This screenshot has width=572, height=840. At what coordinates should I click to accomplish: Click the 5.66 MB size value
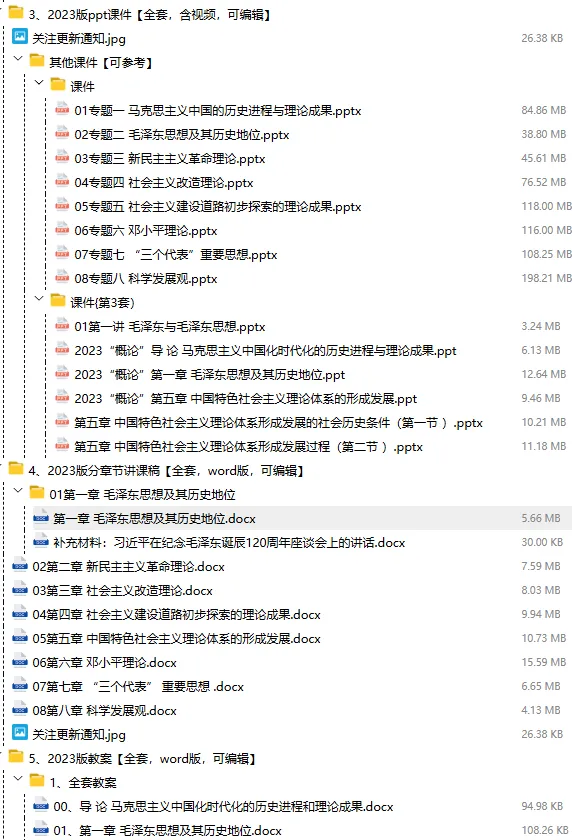coord(541,518)
